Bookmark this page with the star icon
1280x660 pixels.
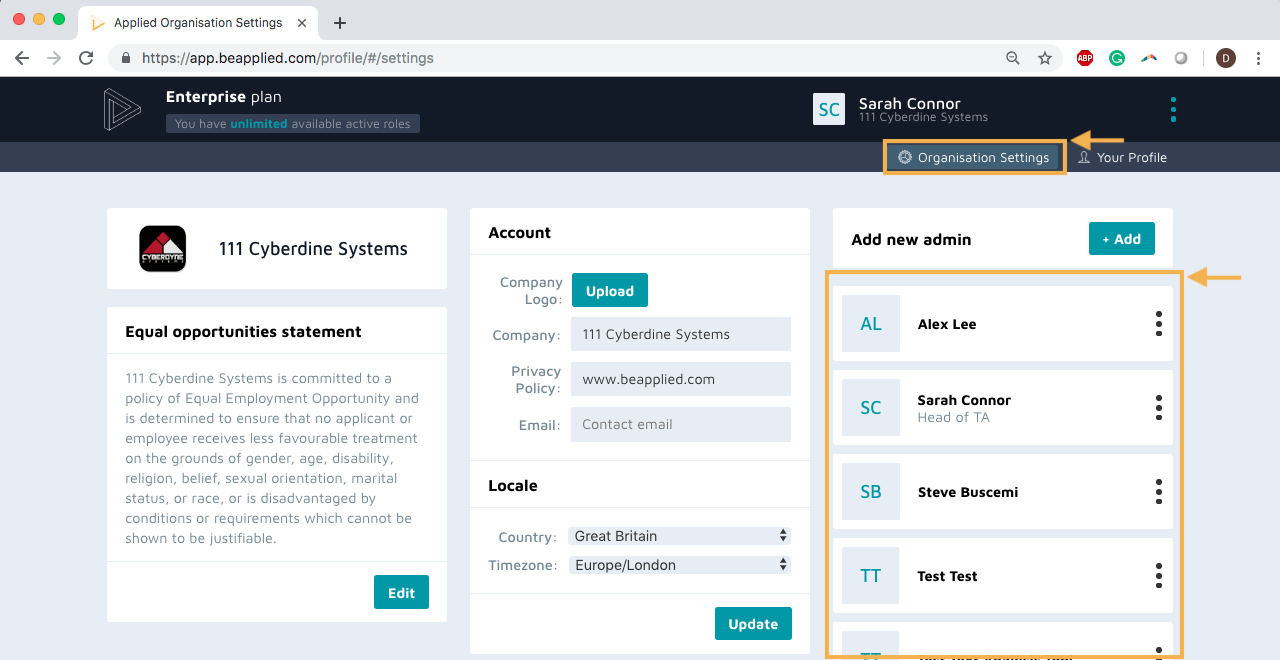tap(1045, 58)
